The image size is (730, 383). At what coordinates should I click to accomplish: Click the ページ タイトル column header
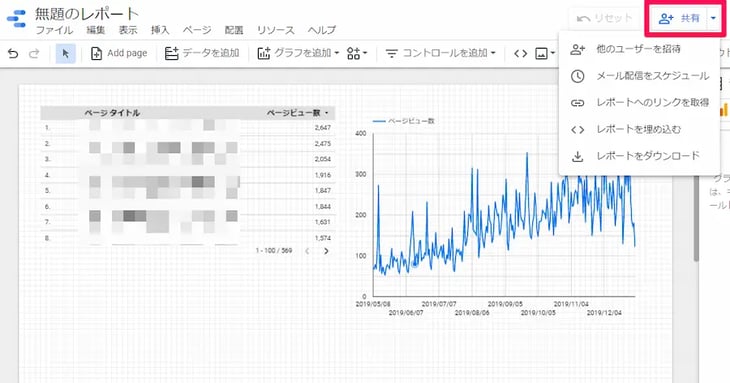(112, 113)
